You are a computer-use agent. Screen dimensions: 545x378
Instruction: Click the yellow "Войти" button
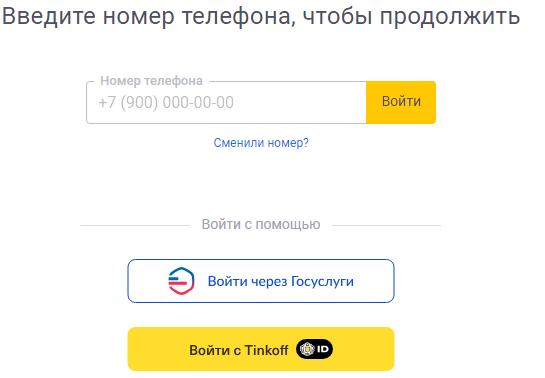[x=401, y=102]
